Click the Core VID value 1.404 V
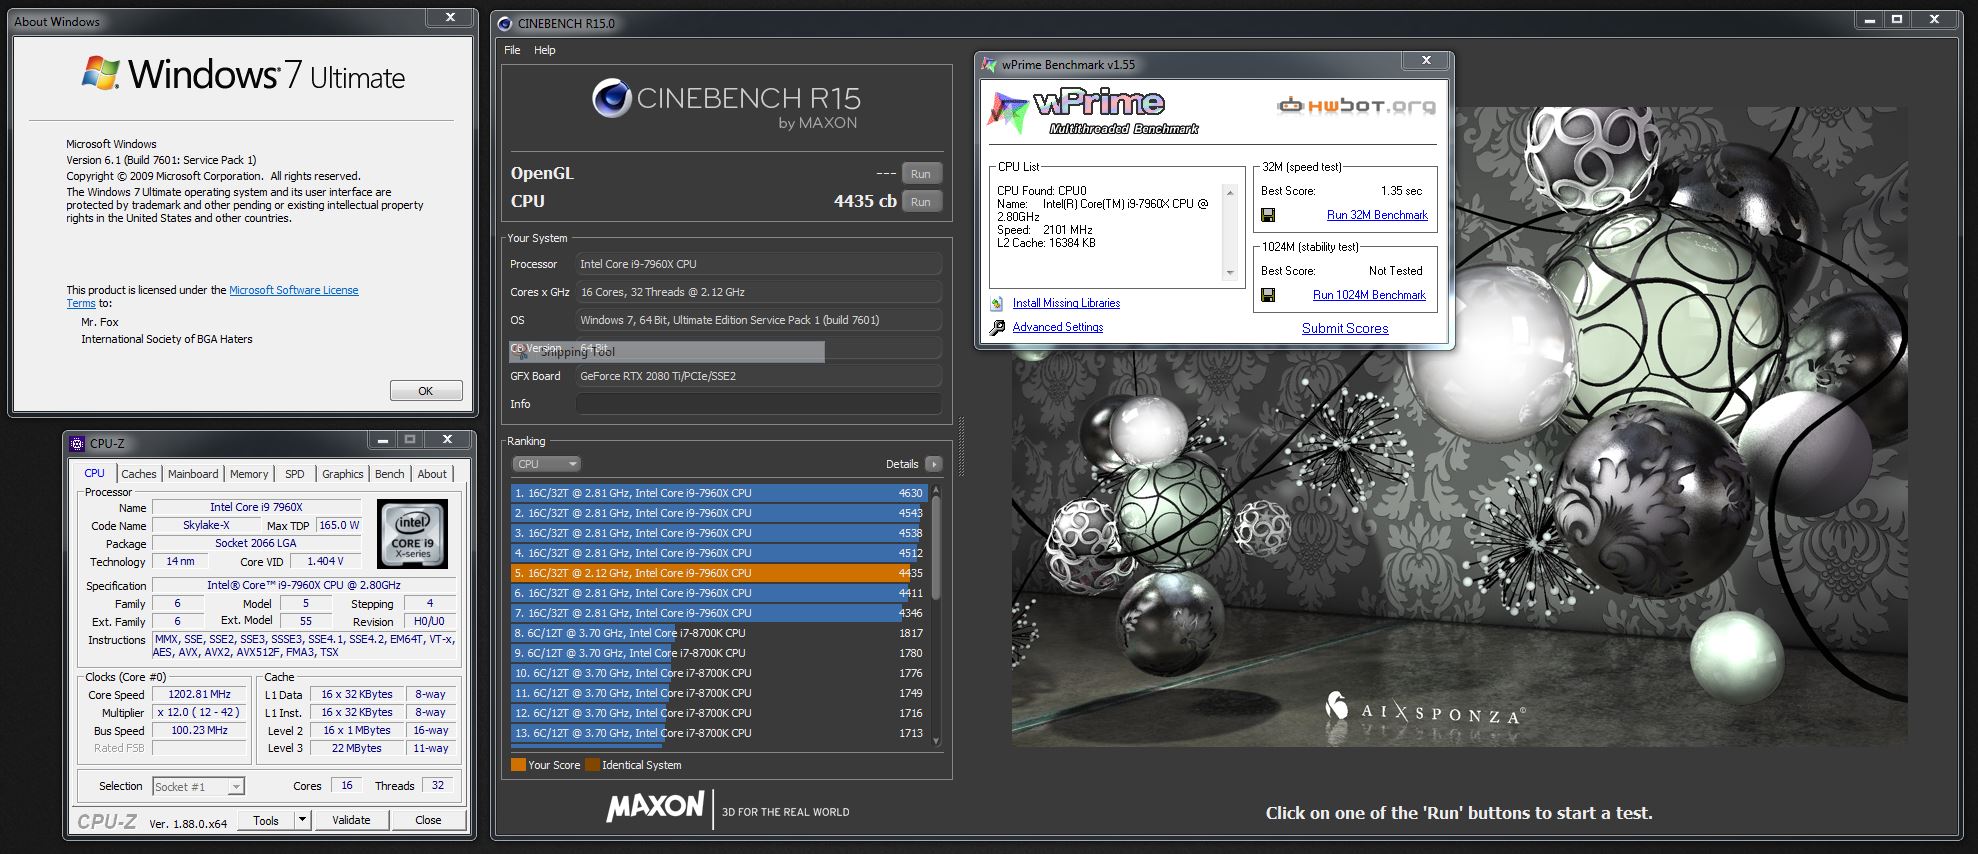This screenshot has width=1978, height=854. (326, 562)
